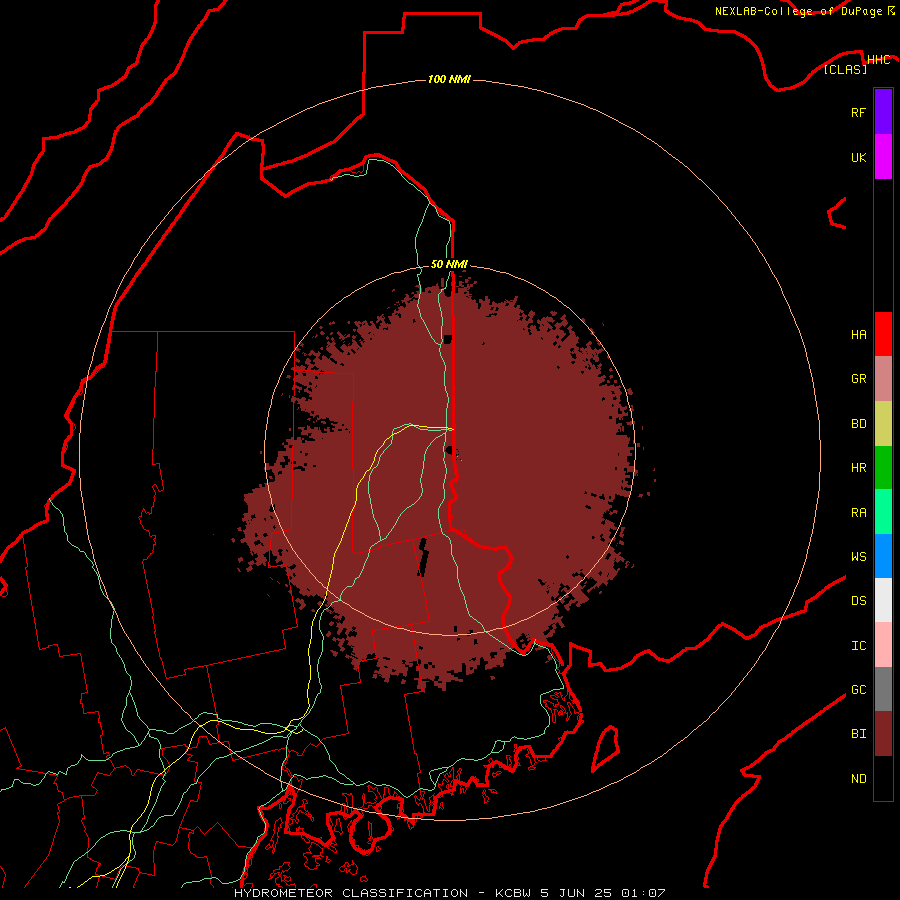
Task: Click the GR legend label
Action: 858,379
